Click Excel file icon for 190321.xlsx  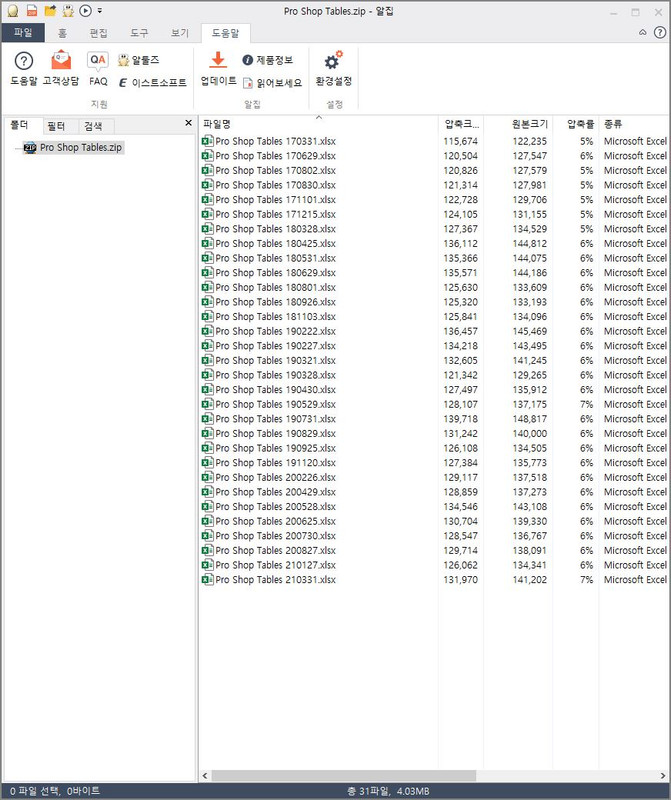(x=207, y=361)
